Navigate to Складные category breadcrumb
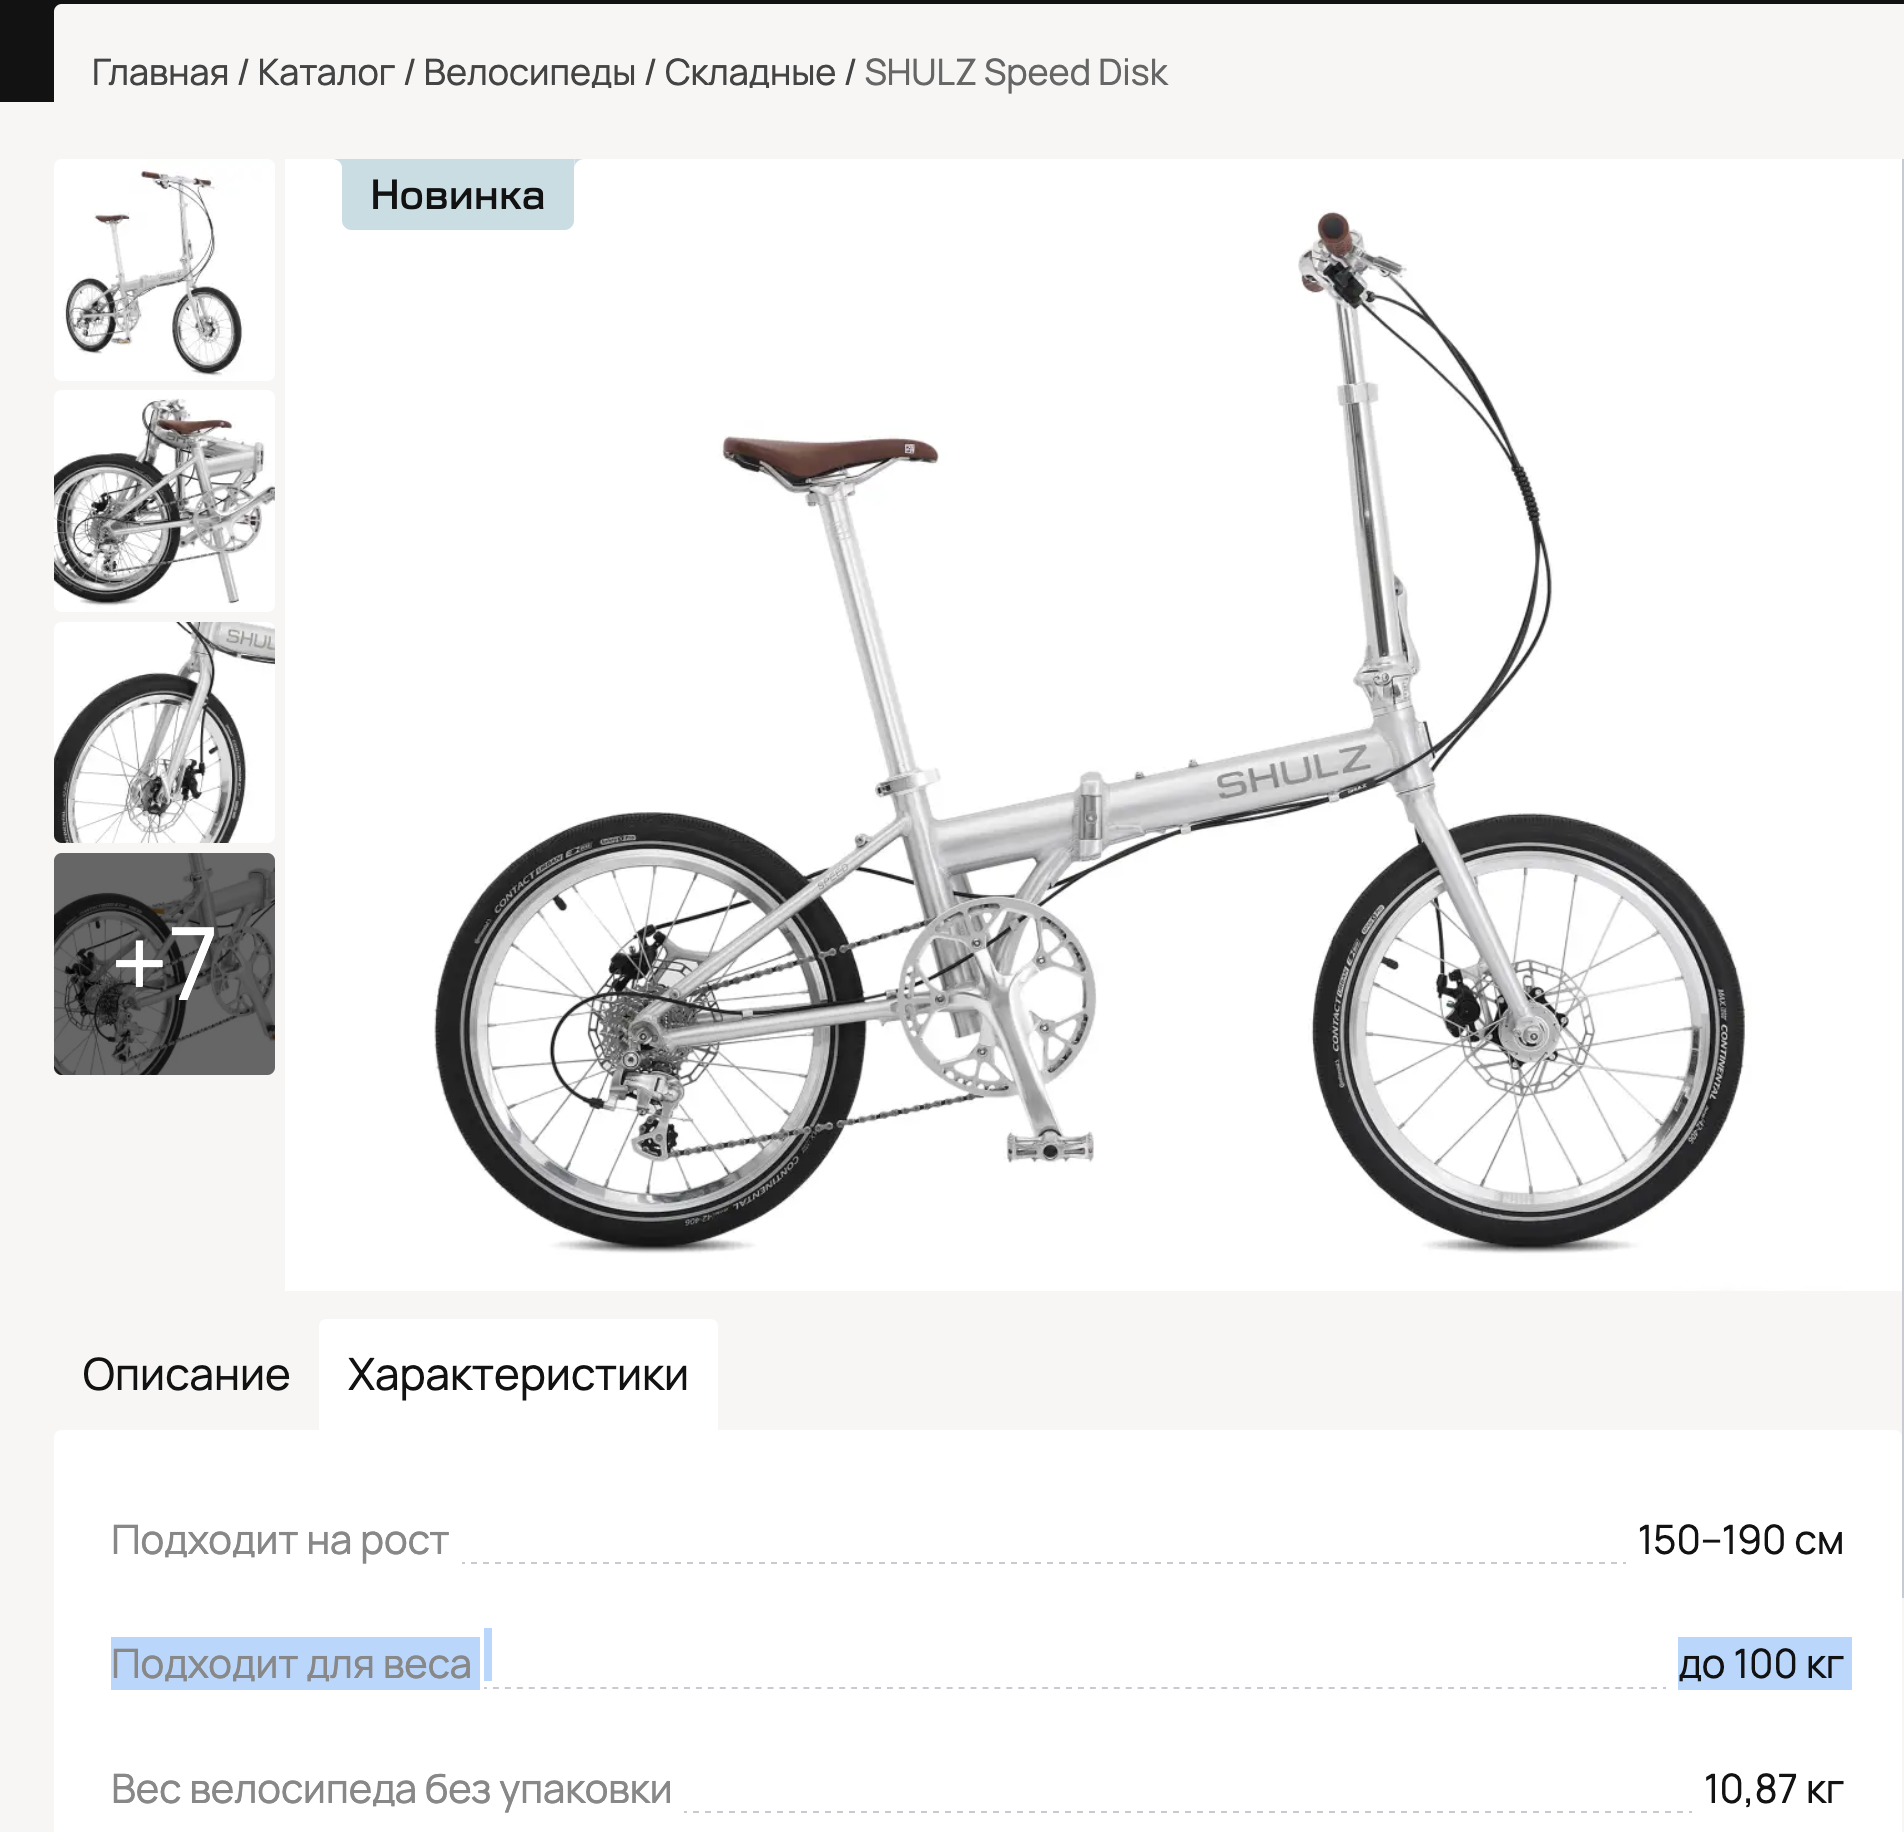The height and width of the screenshot is (1832, 1904). click(750, 73)
